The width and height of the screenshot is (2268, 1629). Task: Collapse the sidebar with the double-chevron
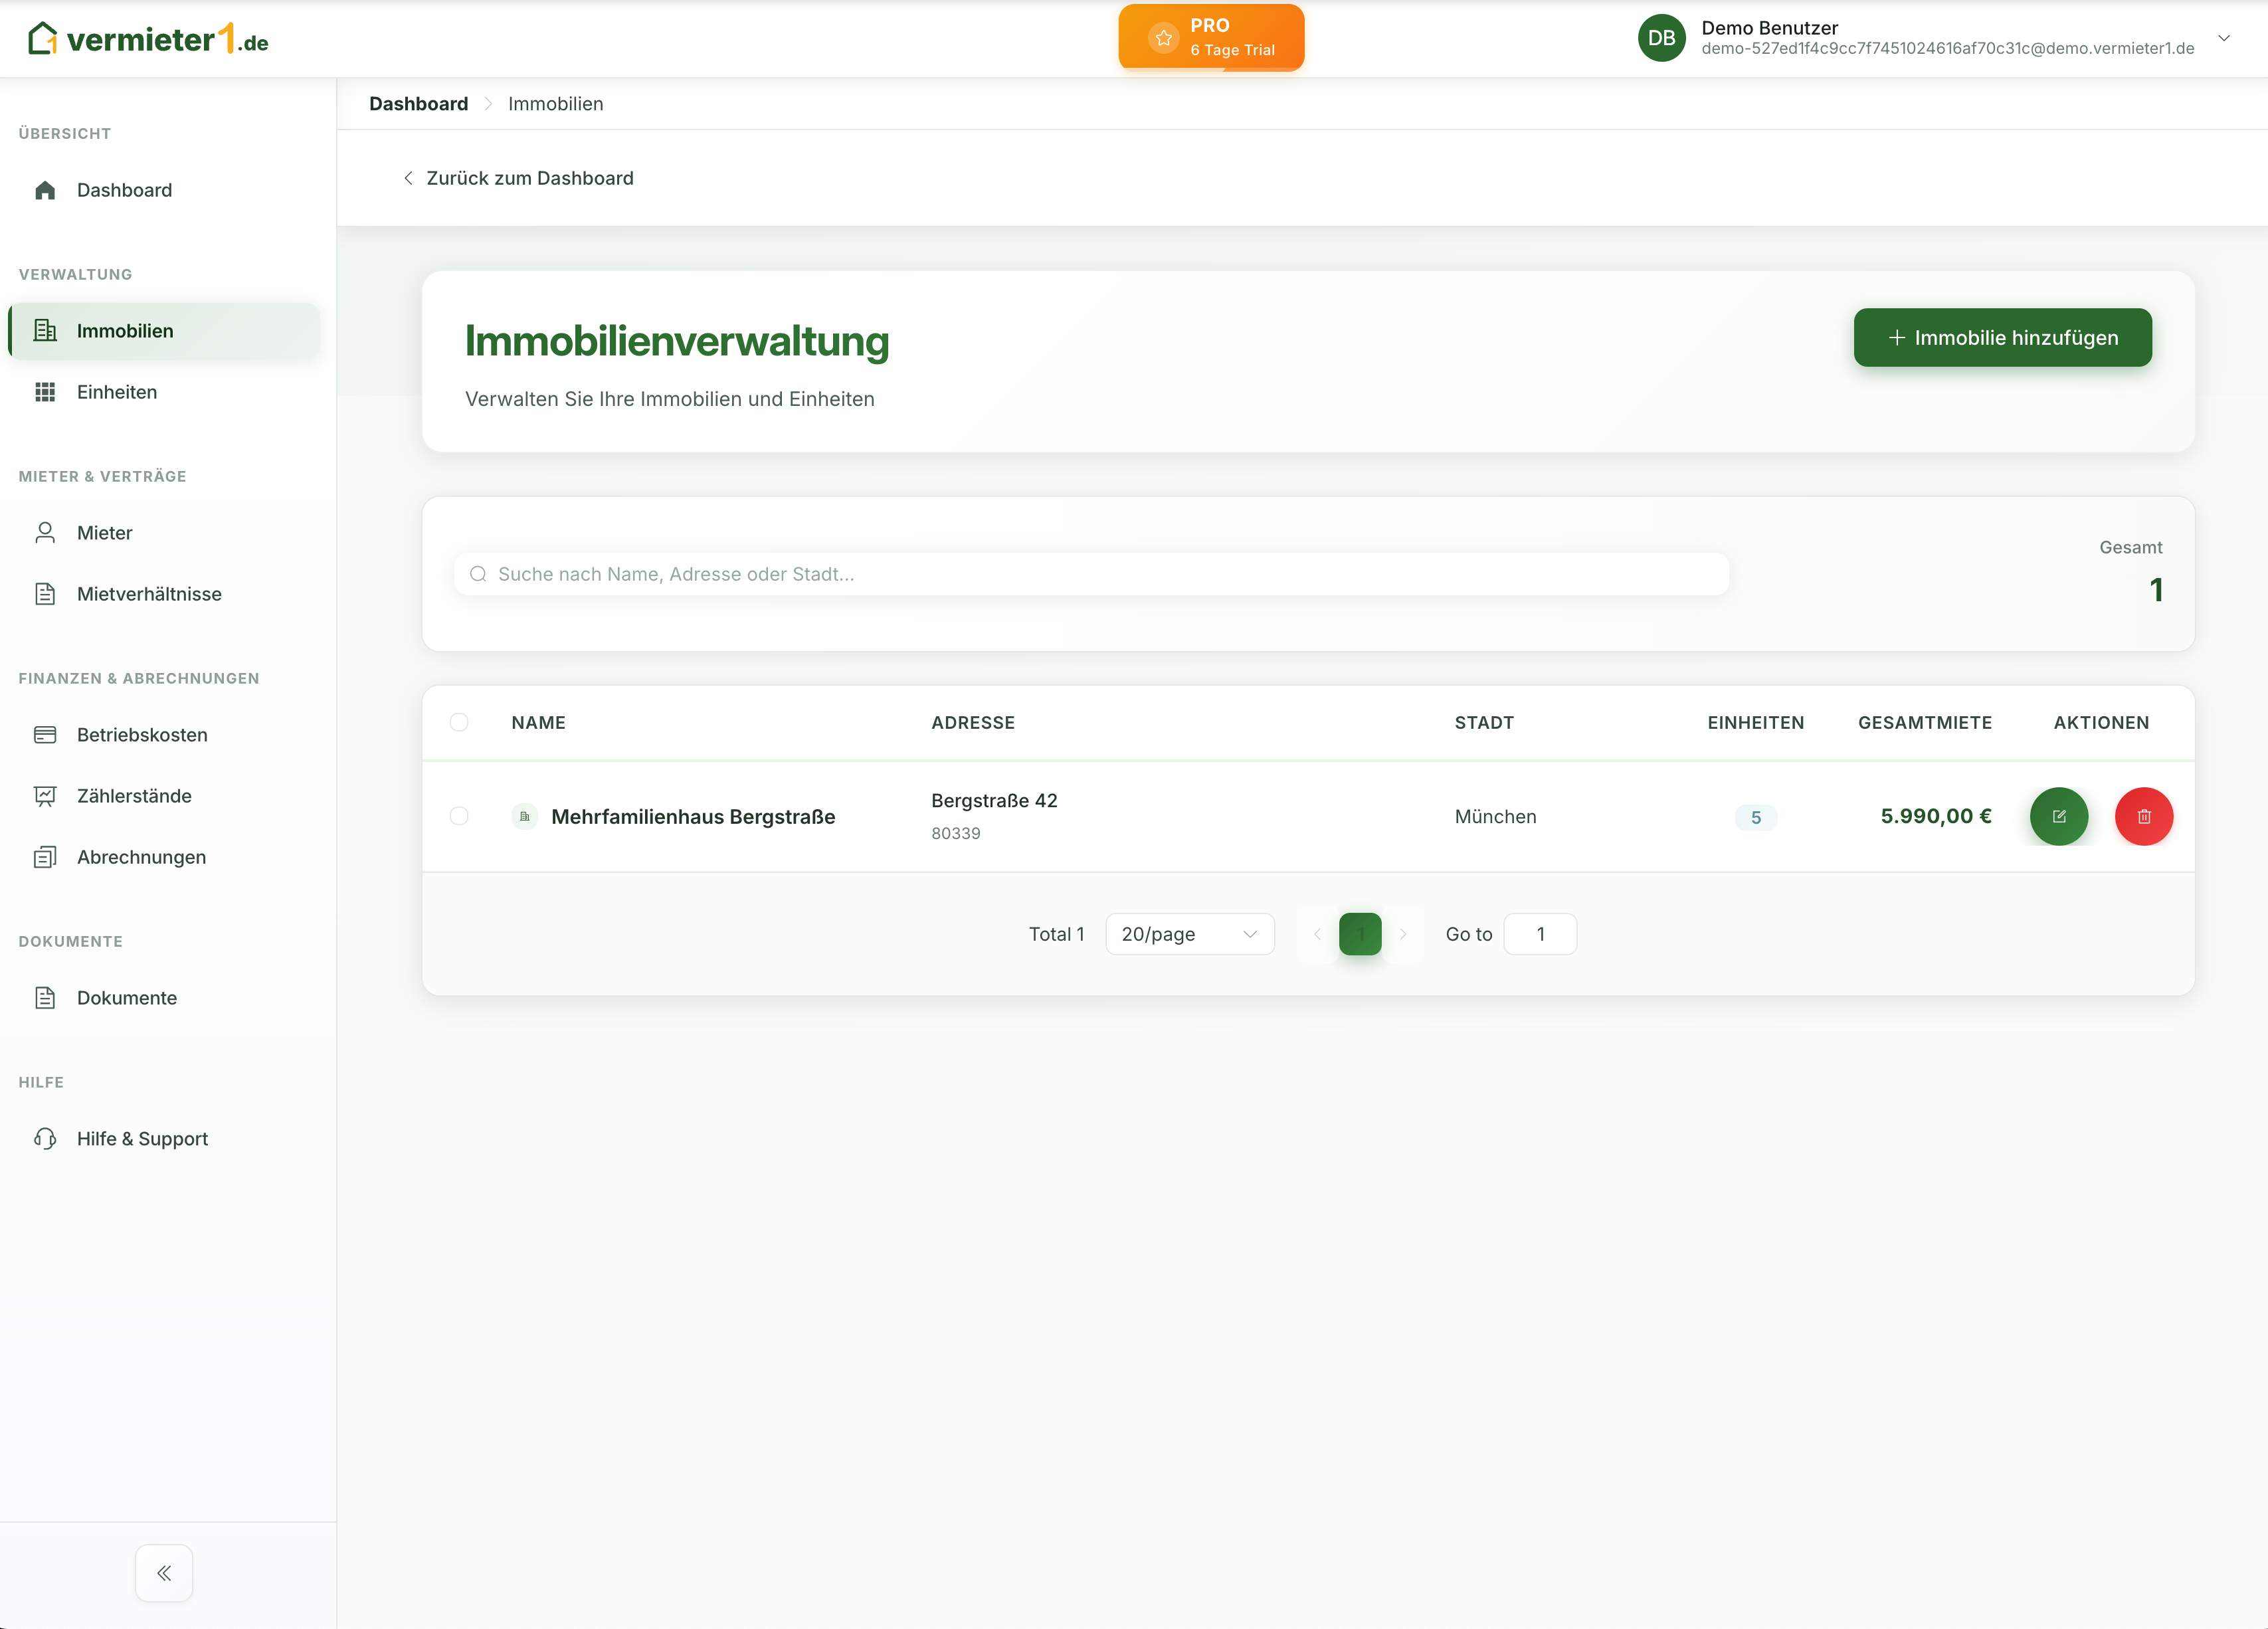[x=163, y=1572]
